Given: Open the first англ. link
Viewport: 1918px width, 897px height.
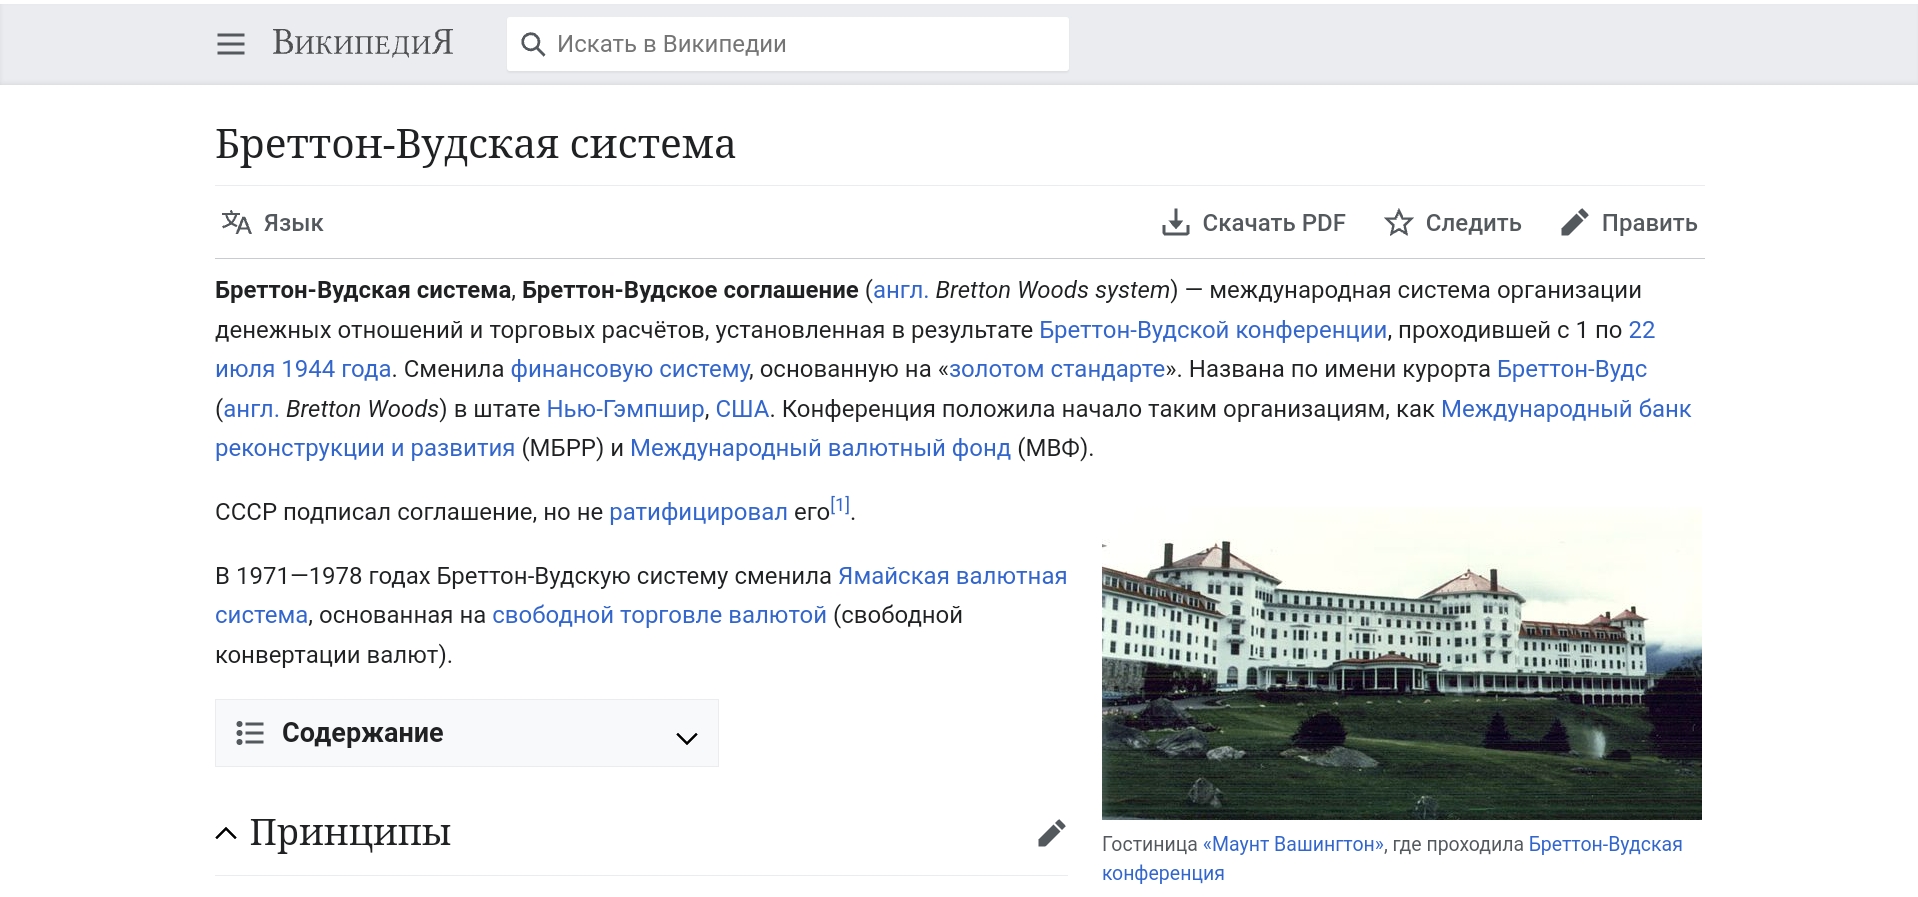Looking at the screenshot, I should [x=901, y=290].
